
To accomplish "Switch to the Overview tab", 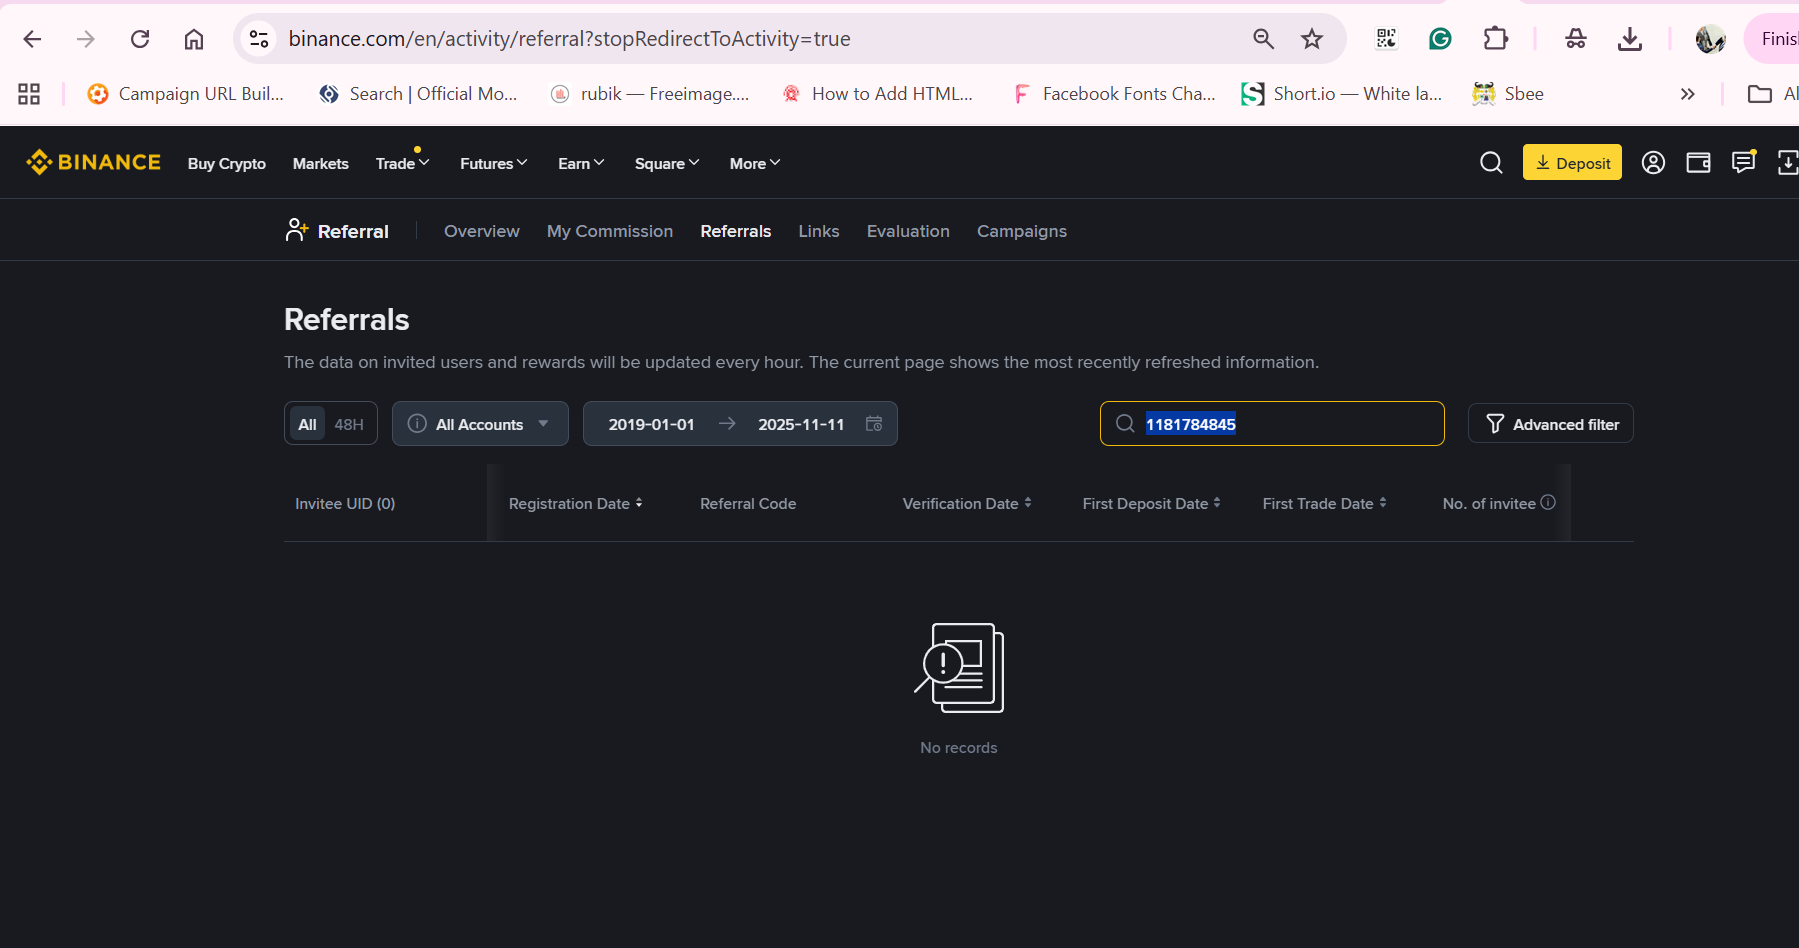I will pos(482,231).
